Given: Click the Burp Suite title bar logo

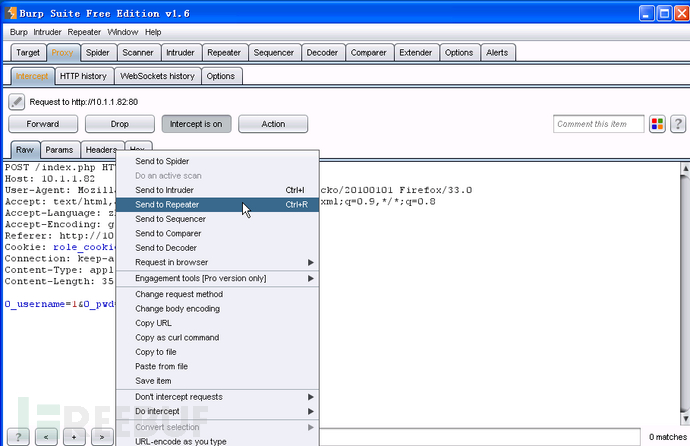Looking at the screenshot, I should 11,13.
